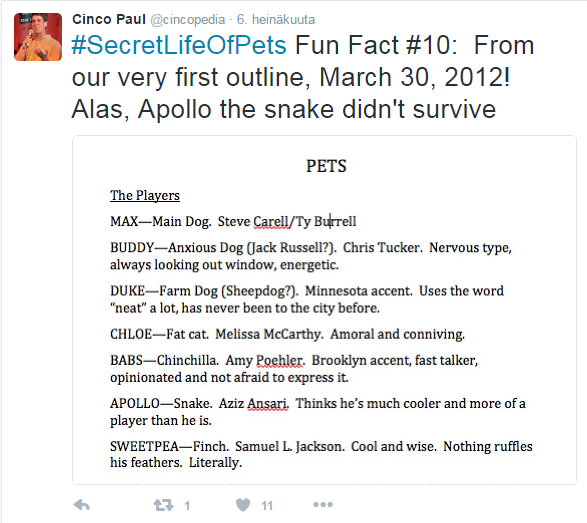Click the underlined The Players heading
This screenshot has height=523, width=587.
click(x=145, y=195)
